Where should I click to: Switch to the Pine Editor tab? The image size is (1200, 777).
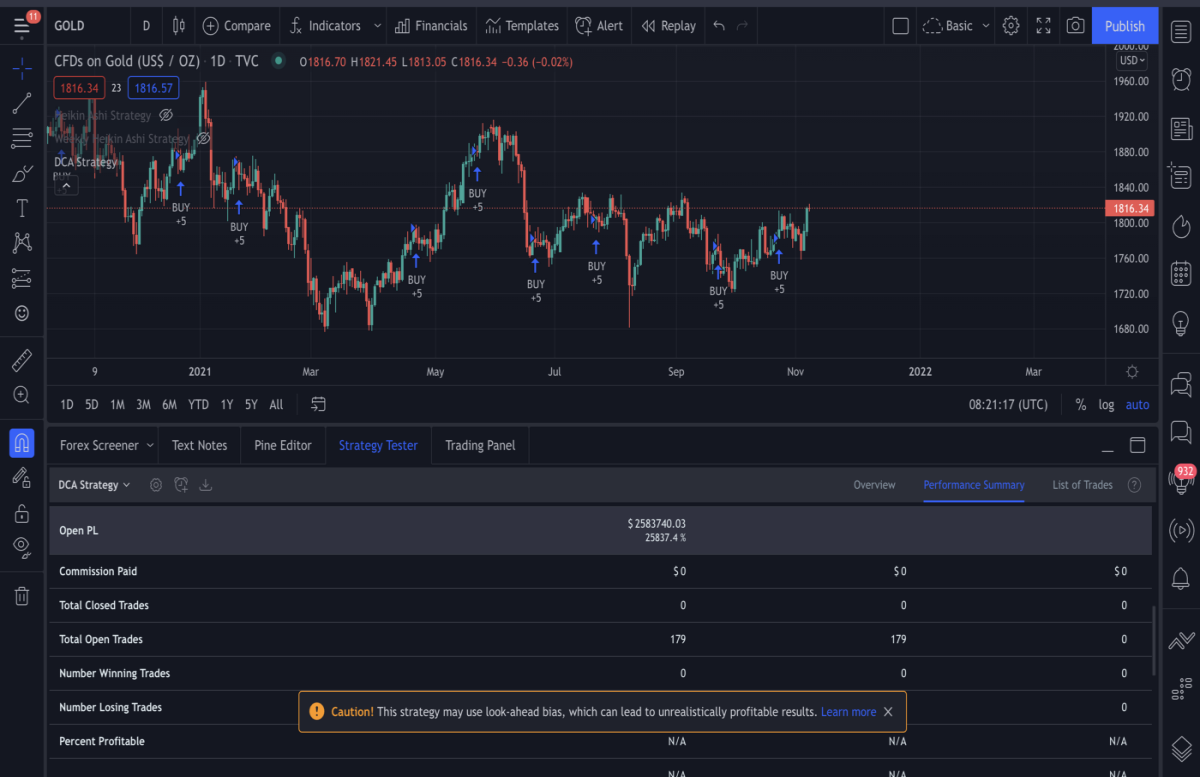click(x=283, y=445)
